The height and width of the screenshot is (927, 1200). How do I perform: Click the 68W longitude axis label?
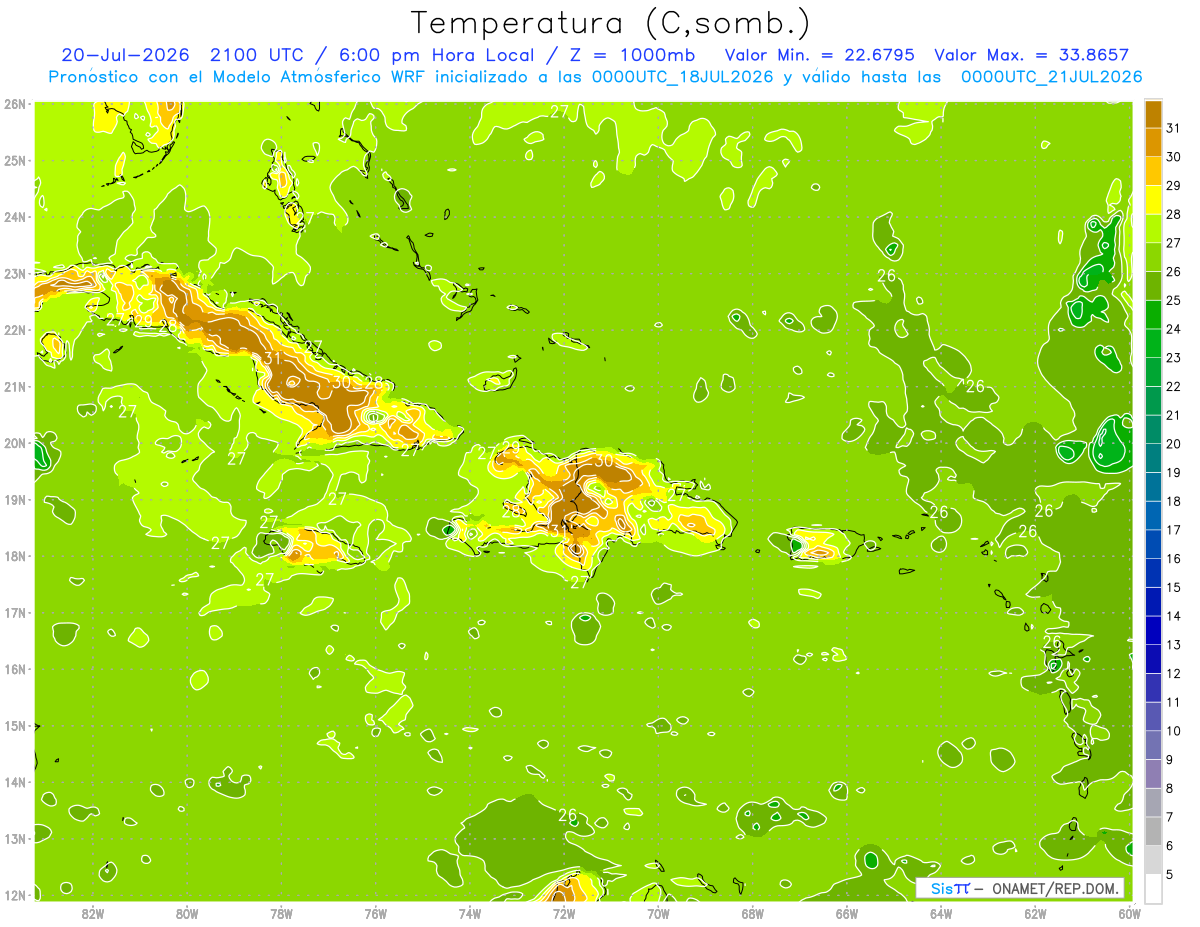tap(752, 912)
